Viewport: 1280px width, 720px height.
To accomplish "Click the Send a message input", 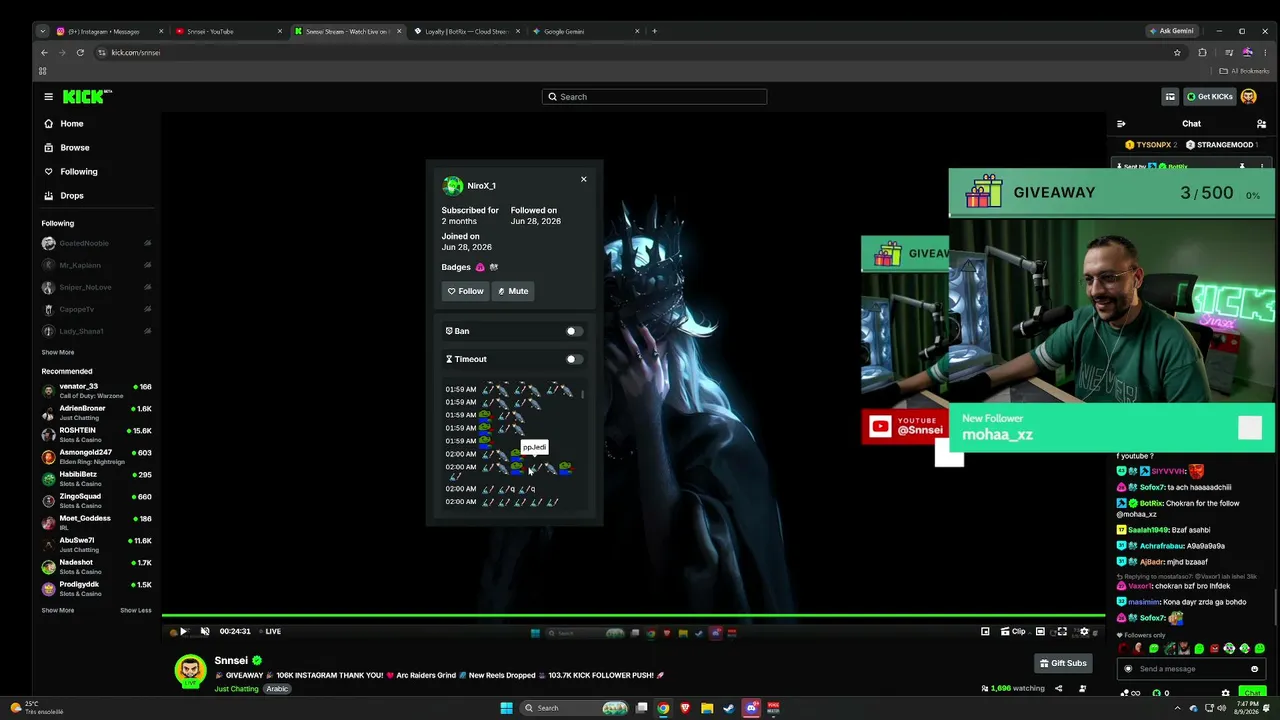I will [1190, 669].
